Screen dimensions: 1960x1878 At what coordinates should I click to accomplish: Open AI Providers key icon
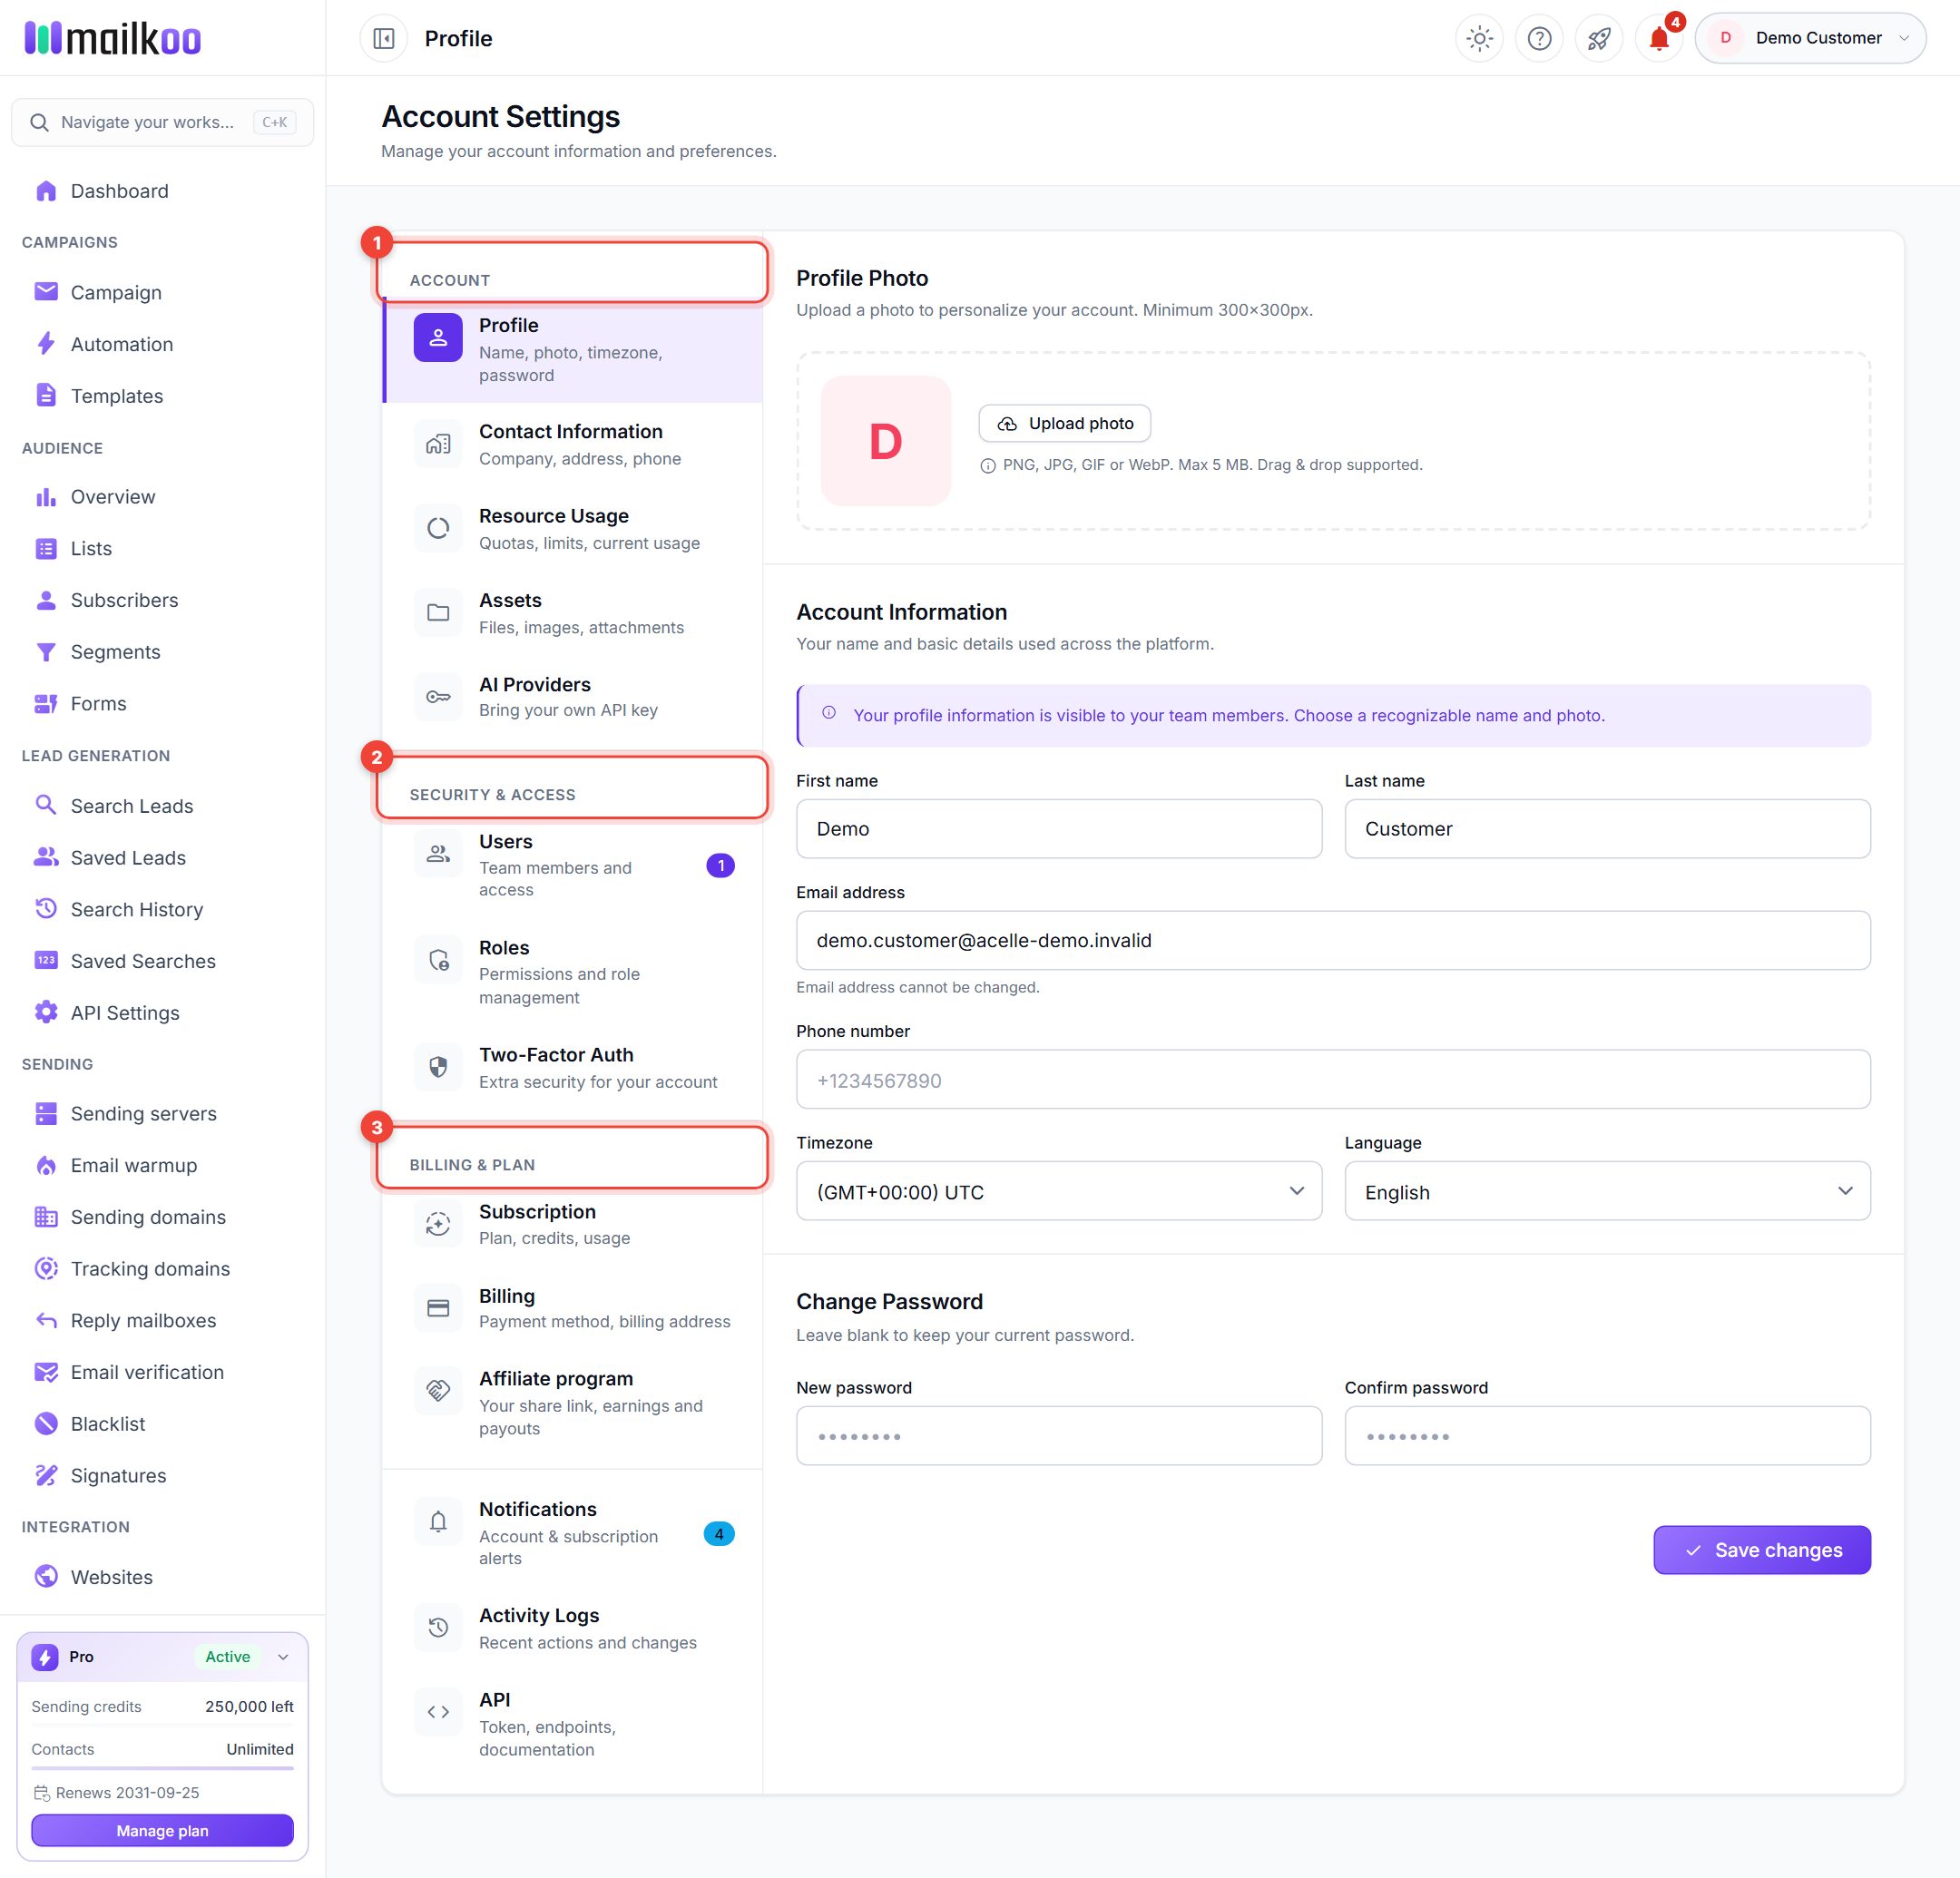438,696
